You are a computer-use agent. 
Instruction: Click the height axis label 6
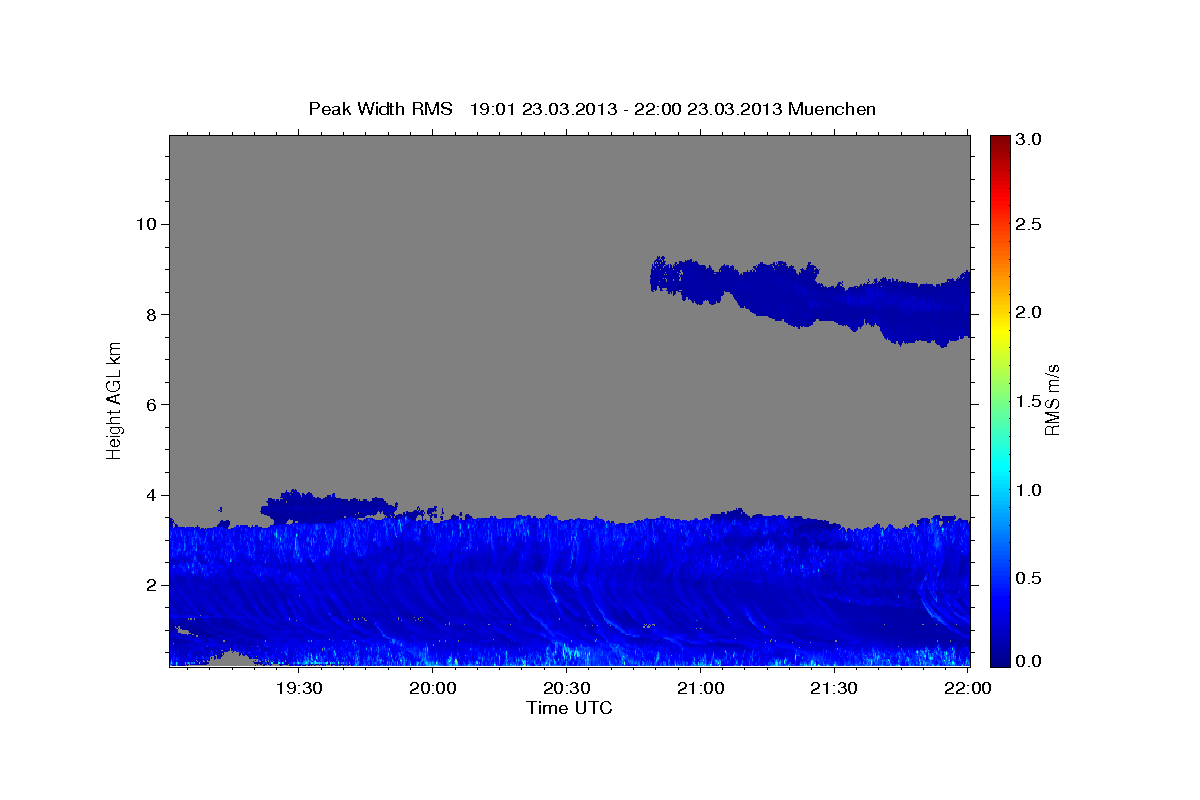pos(150,404)
